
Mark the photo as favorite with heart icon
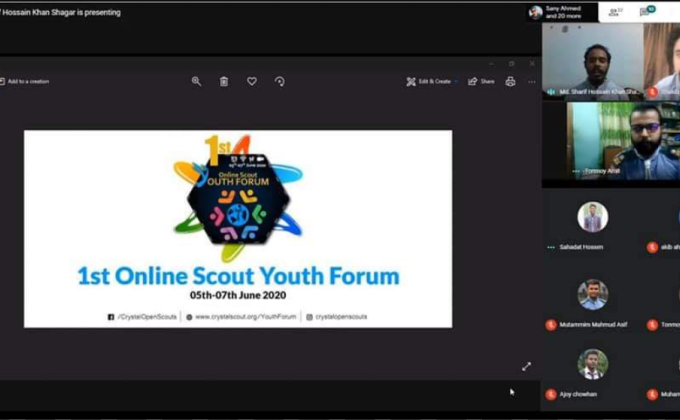(252, 81)
